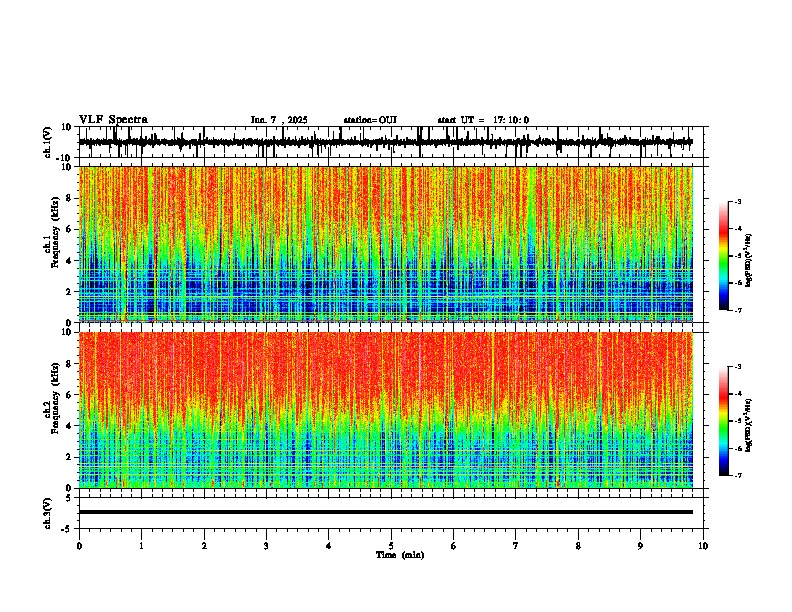Click the ch.2 spectrogram color scale bar

coord(724,421)
